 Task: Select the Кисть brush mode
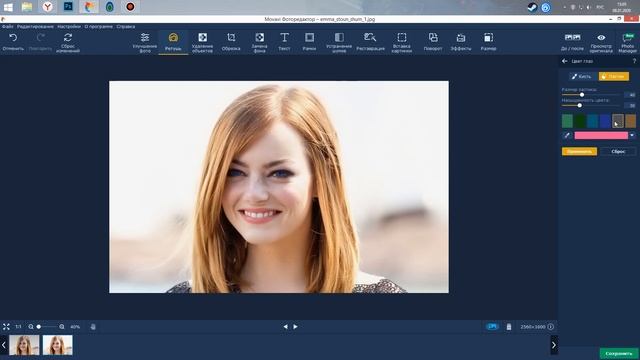582,76
